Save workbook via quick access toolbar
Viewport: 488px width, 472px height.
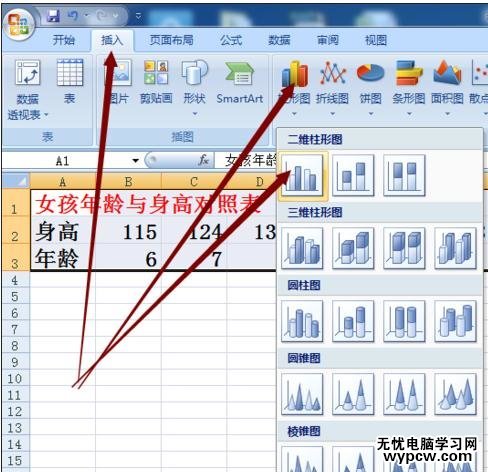coord(53,16)
